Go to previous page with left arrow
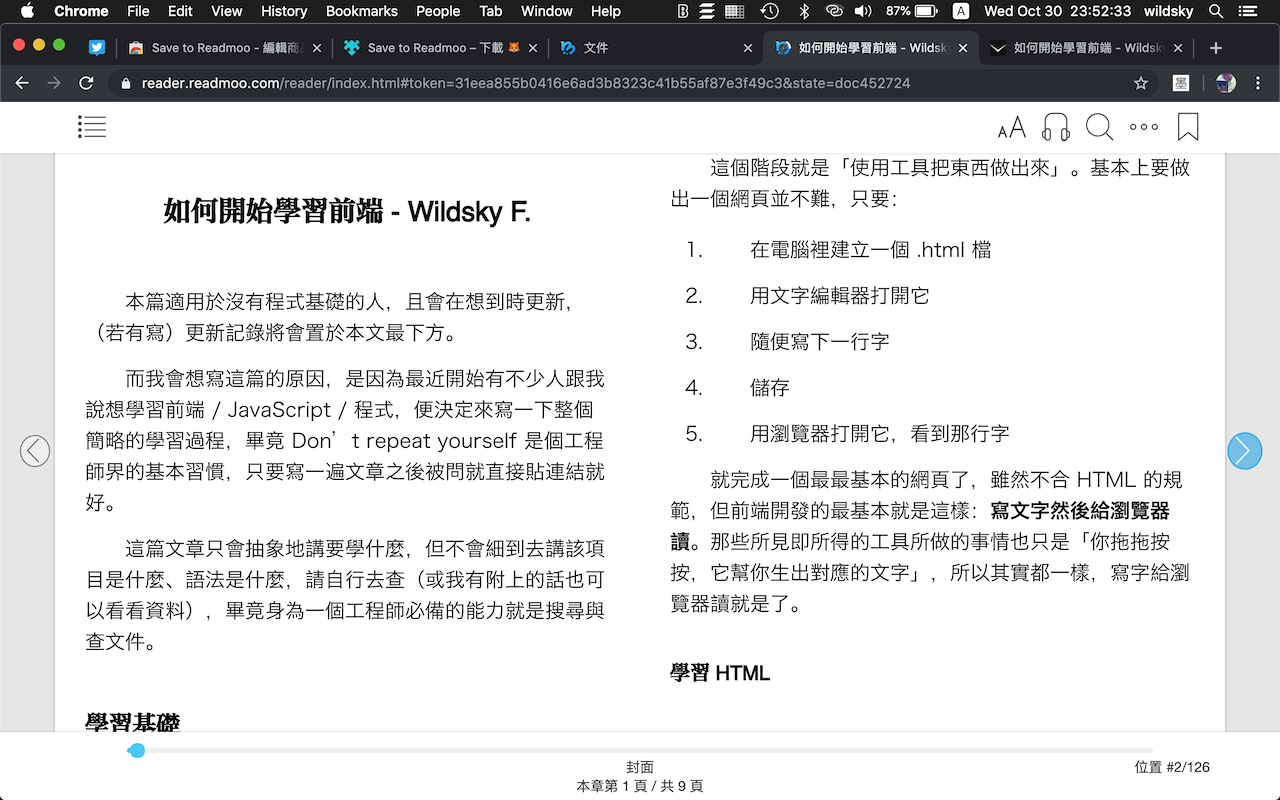 coord(35,451)
